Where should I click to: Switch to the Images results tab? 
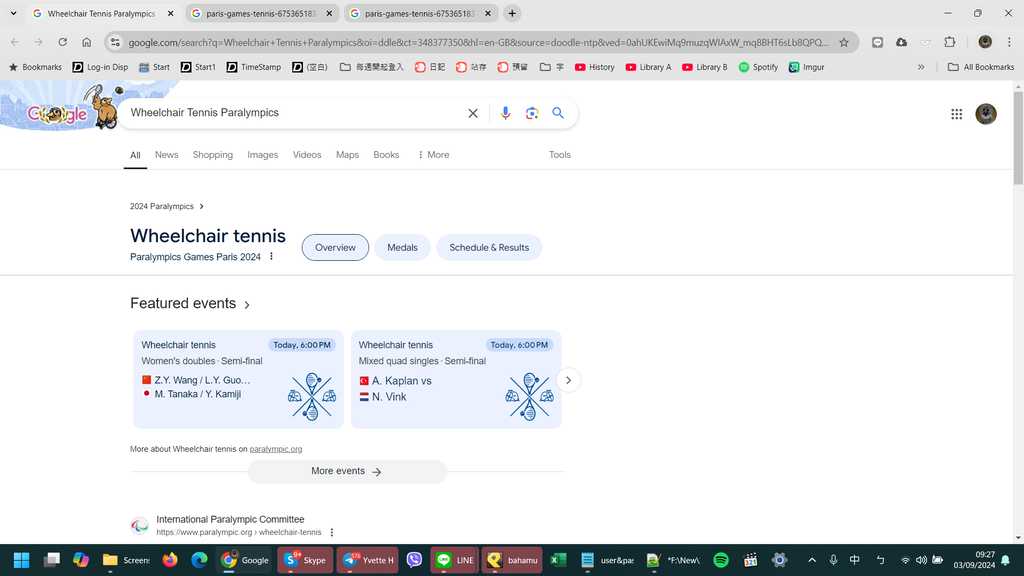point(263,155)
